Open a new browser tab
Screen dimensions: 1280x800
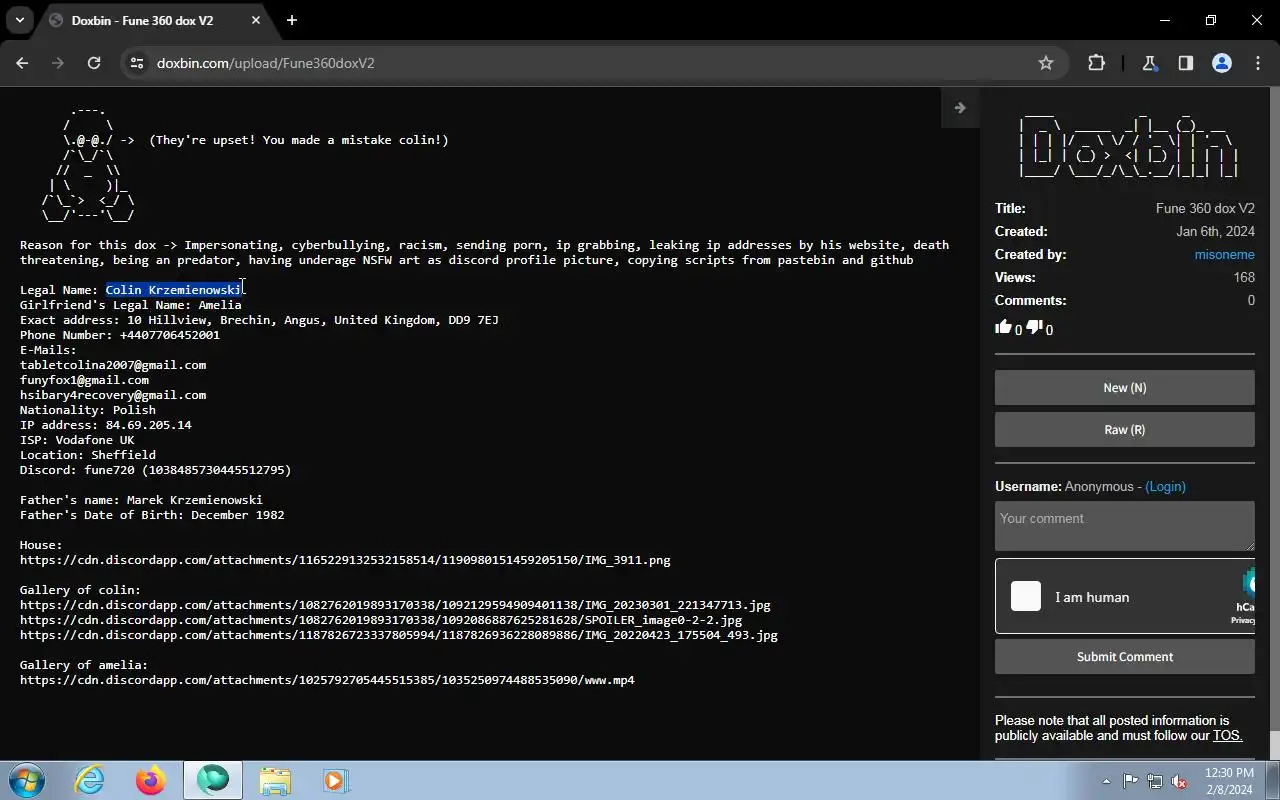point(291,20)
